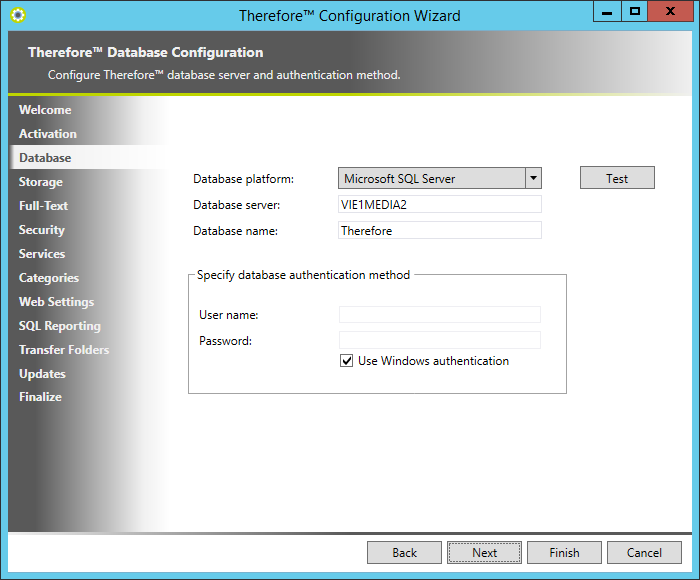Jump to the Finalize step
This screenshot has height=580, width=700.
[40, 397]
